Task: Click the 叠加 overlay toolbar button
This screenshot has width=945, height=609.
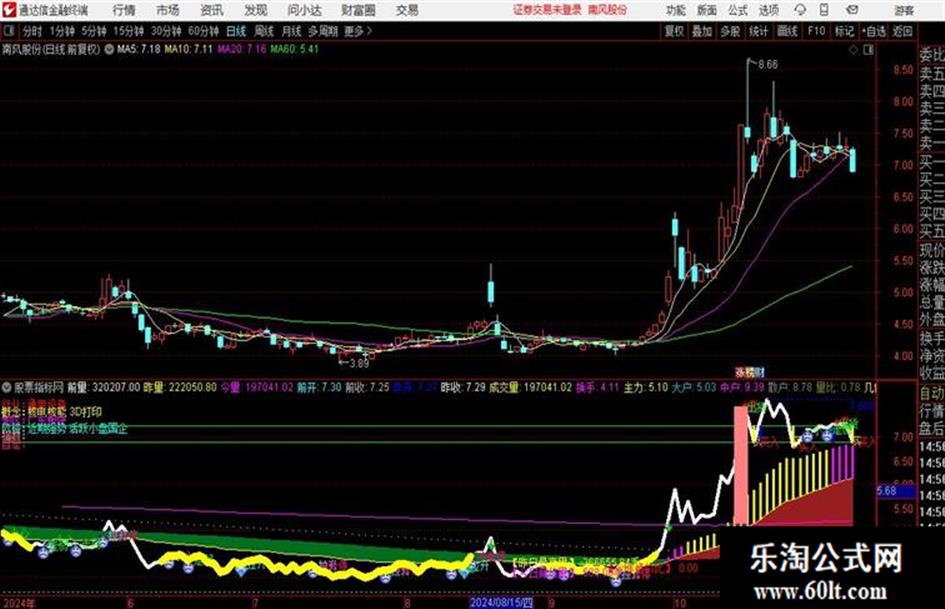Action: (702, 31)
